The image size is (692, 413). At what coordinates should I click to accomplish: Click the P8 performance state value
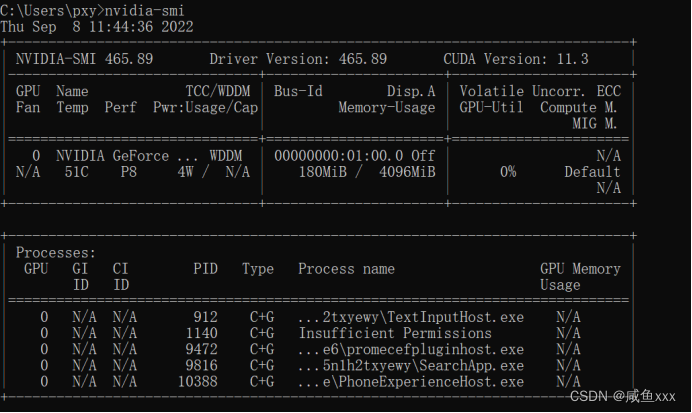(x=128, y=172)
